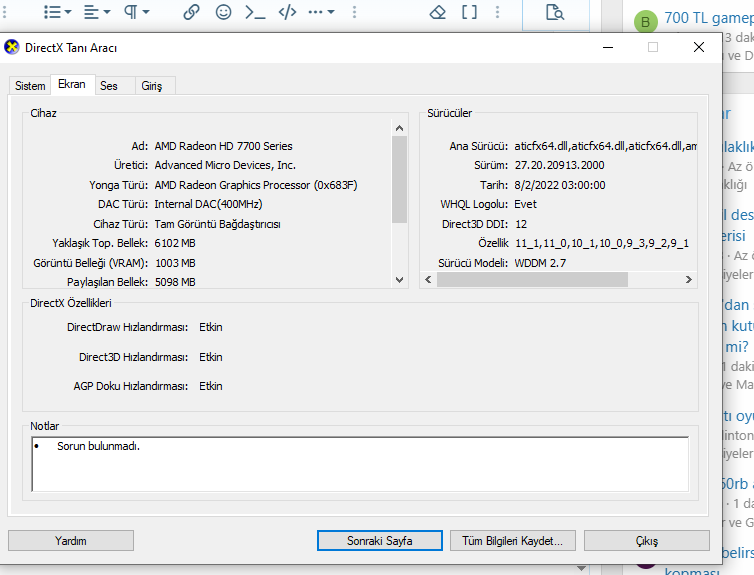Click the text Tam Görüntü Bağdaştırıcısı
754x575 pixels.
coord(217,225)
